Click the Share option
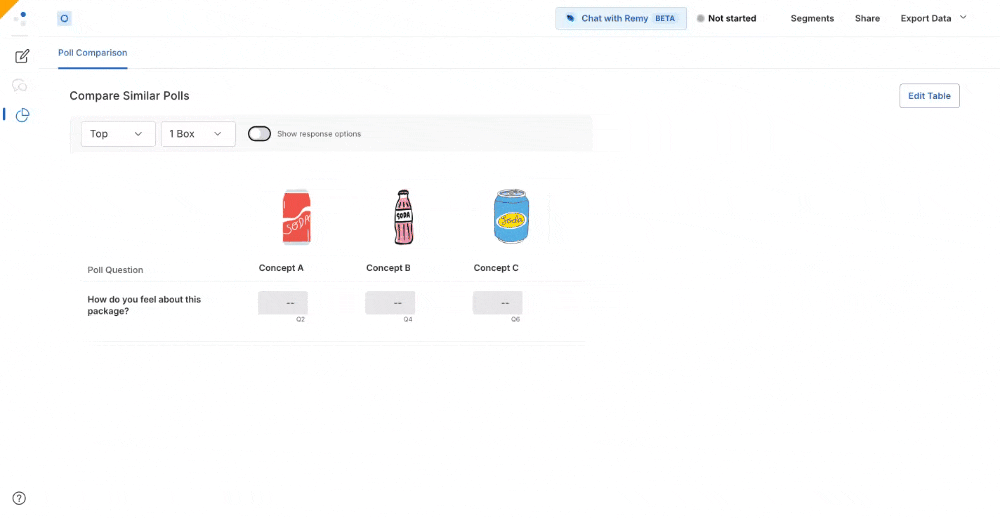This screenshot has height=518, width=1000. pos(867,18)
